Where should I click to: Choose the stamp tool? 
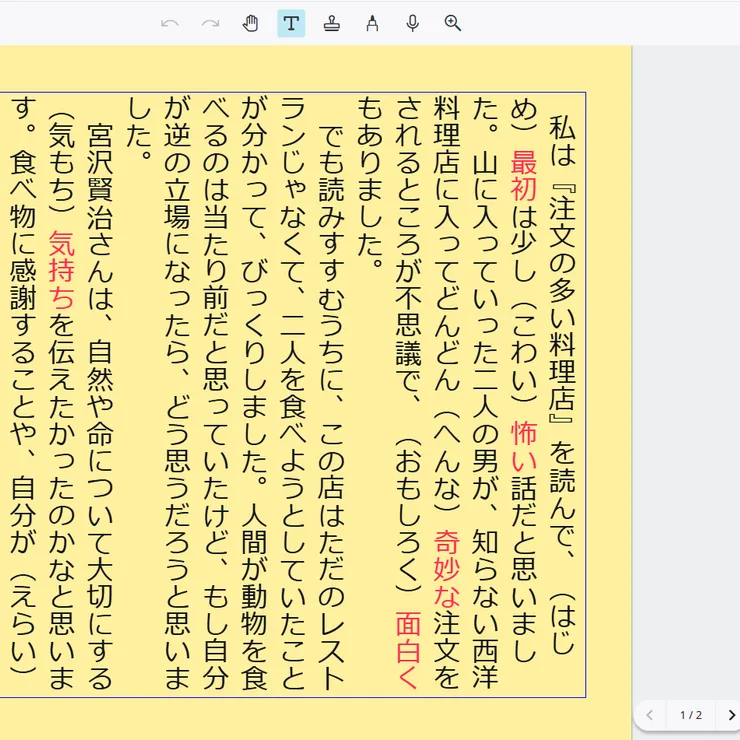(x=332, y=23)
